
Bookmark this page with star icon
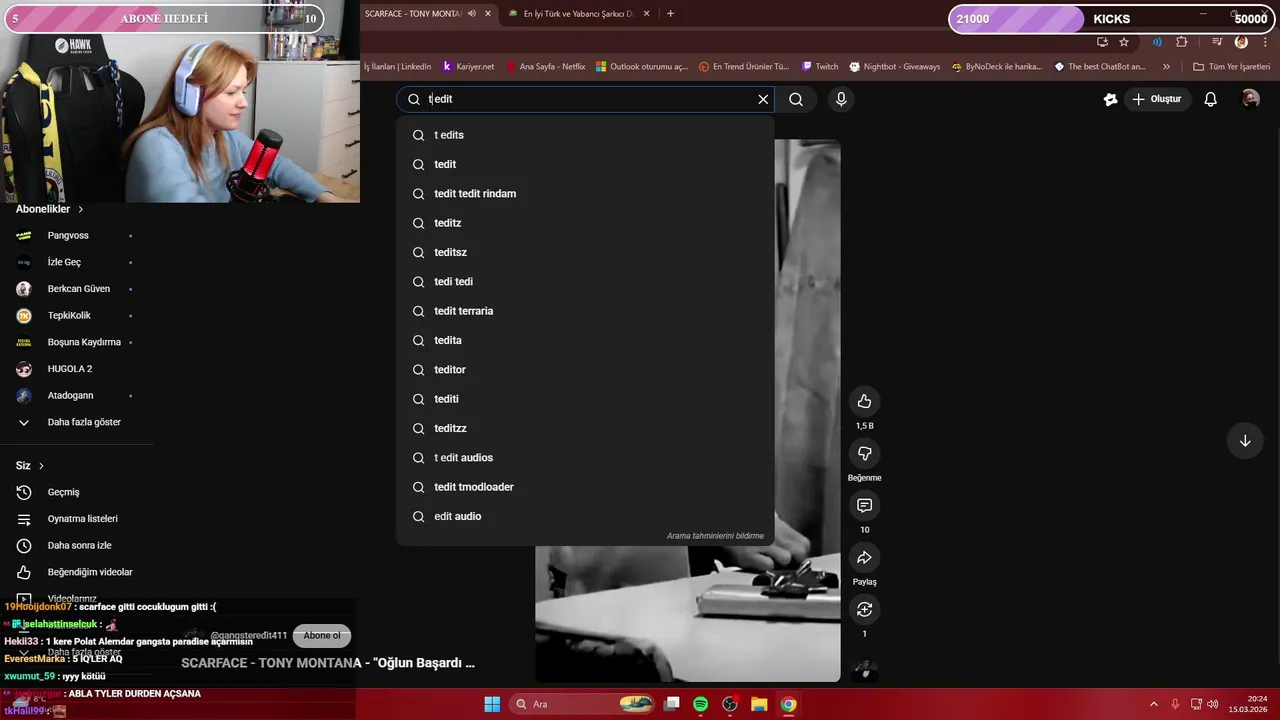click(x=1124, y=42)
